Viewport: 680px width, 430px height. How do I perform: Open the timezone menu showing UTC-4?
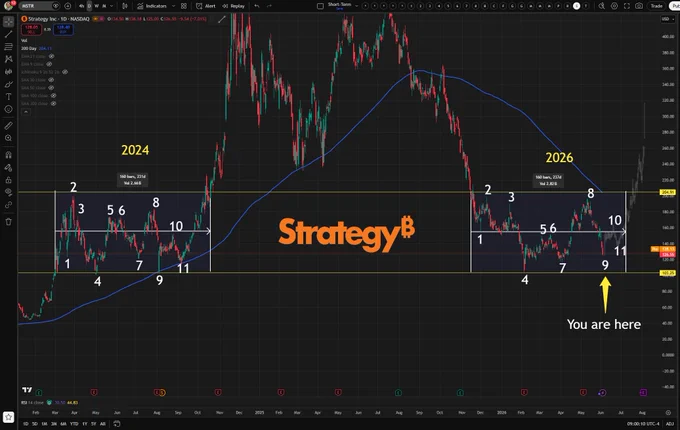point(644,424)
